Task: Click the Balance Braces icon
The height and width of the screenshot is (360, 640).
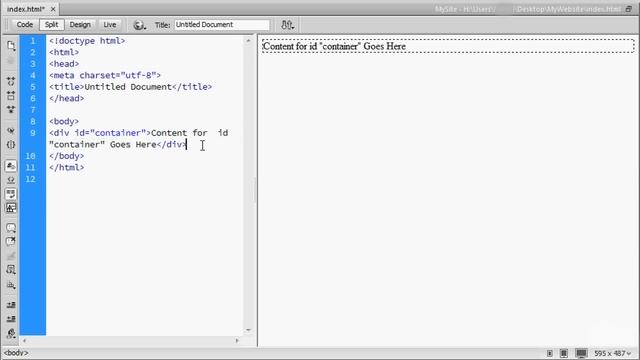Action: (x=11, y=144)
